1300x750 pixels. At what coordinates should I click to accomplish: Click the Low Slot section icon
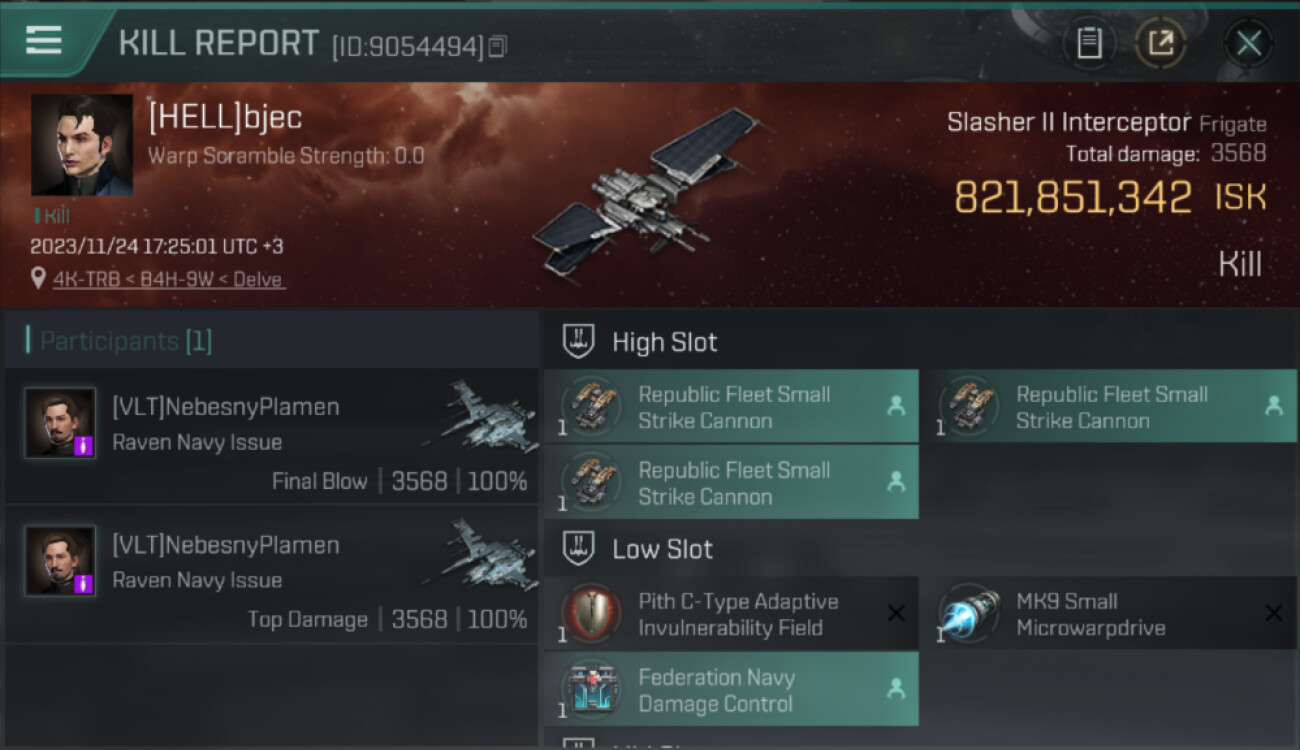point(579,548)
